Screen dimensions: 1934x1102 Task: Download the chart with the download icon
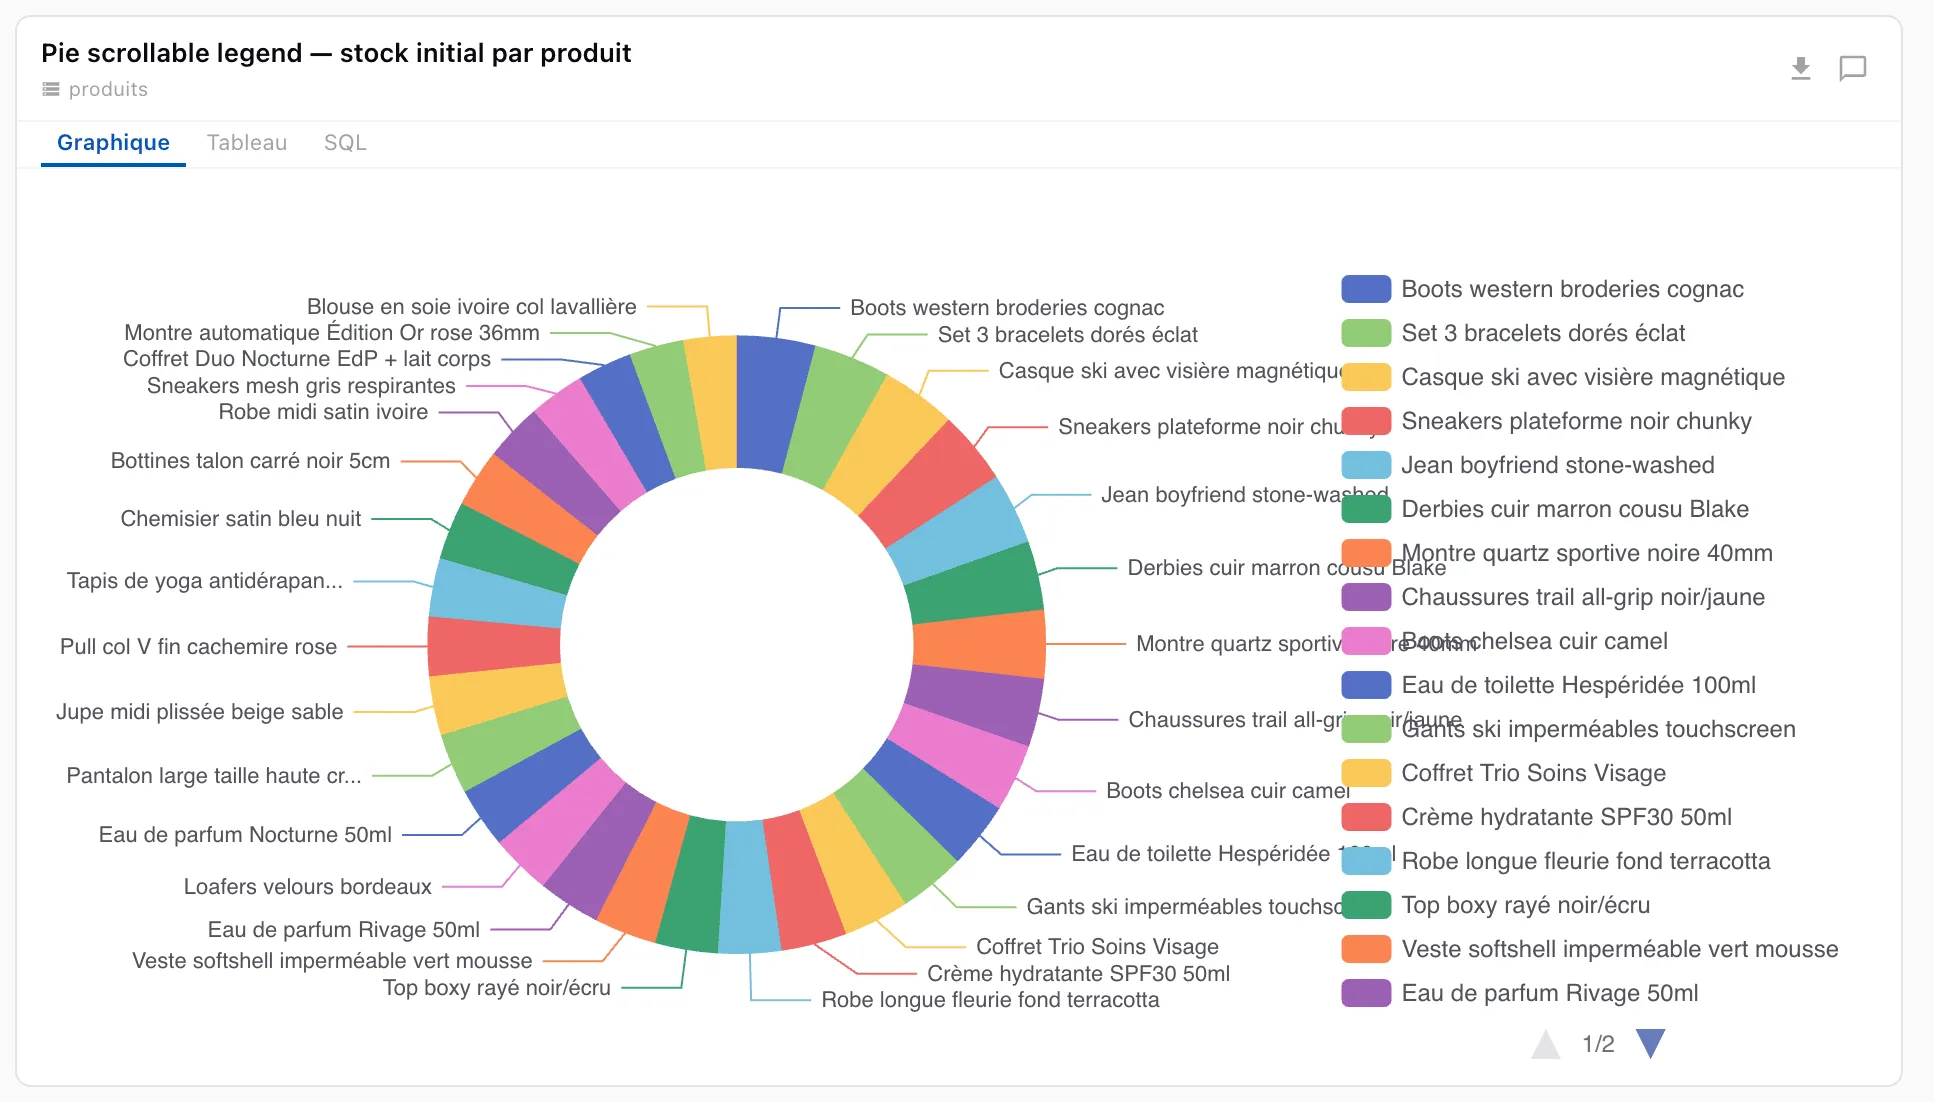[x=1800, y=68]
